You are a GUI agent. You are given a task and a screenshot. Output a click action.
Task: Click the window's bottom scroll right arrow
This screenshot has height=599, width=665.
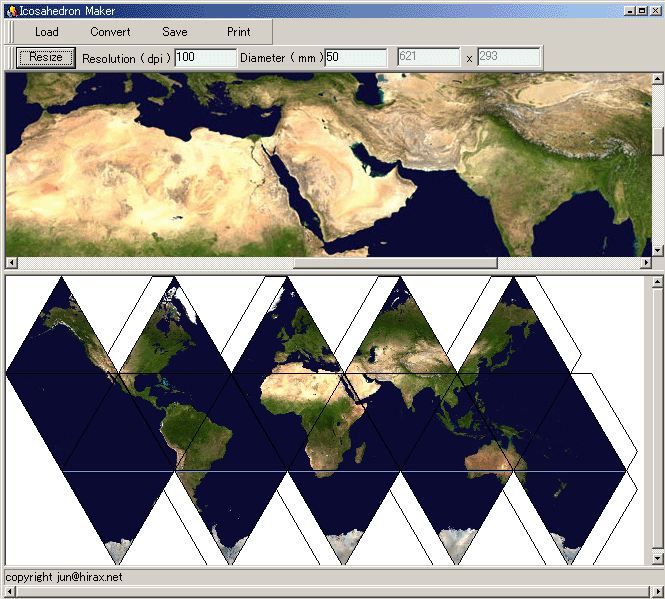658,591
